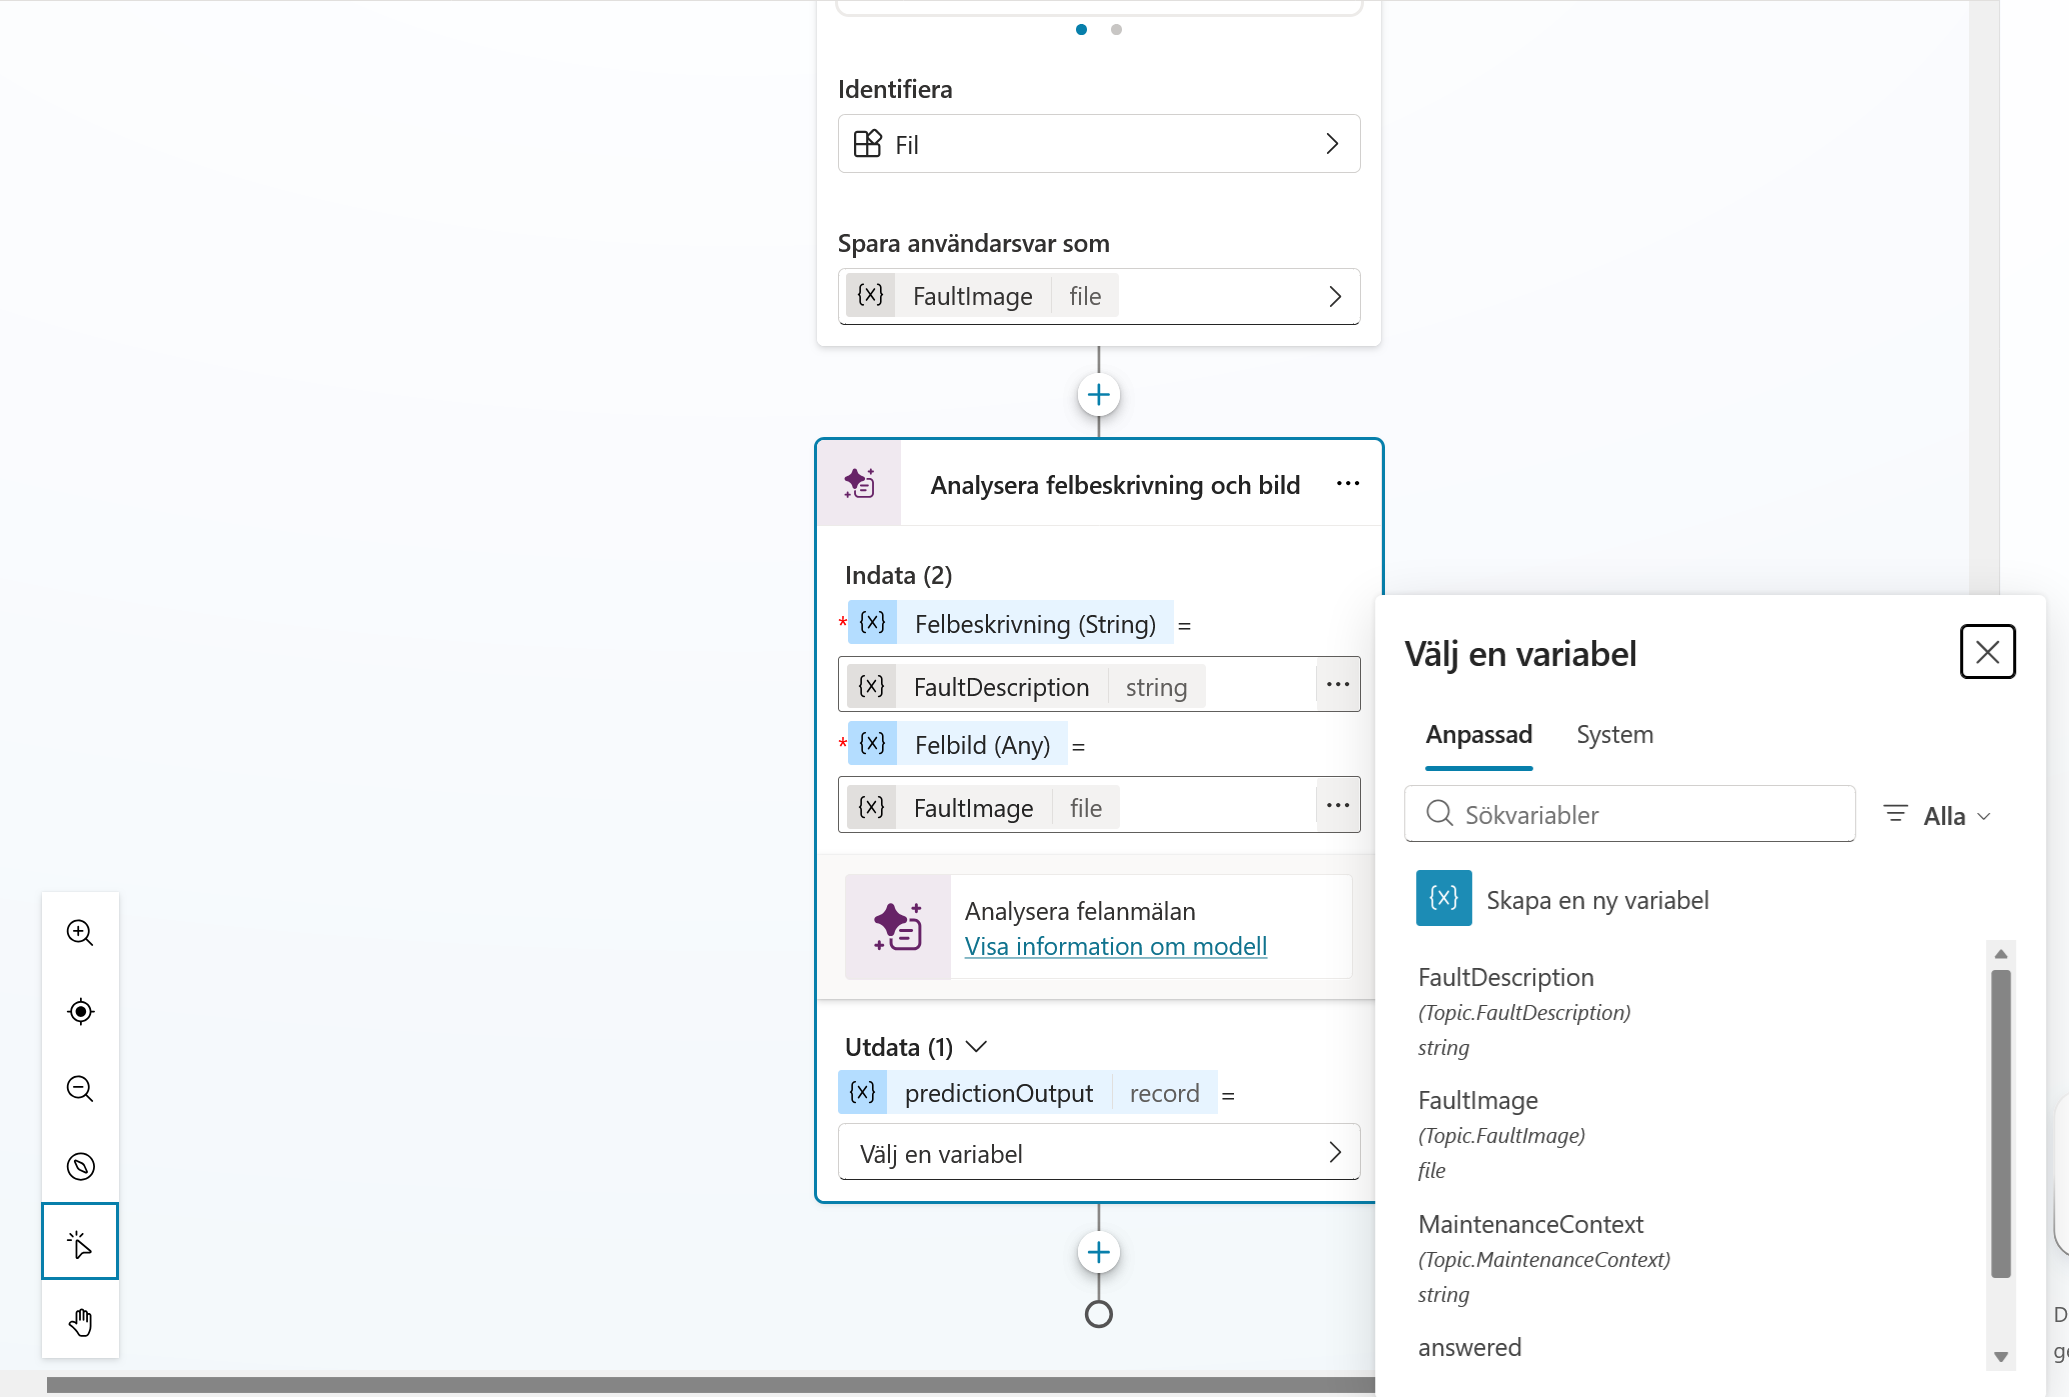2070x1397 pixels.
Task: Click the Analysera felanmälan prompt card
Action: click(x=1098, y=927)
